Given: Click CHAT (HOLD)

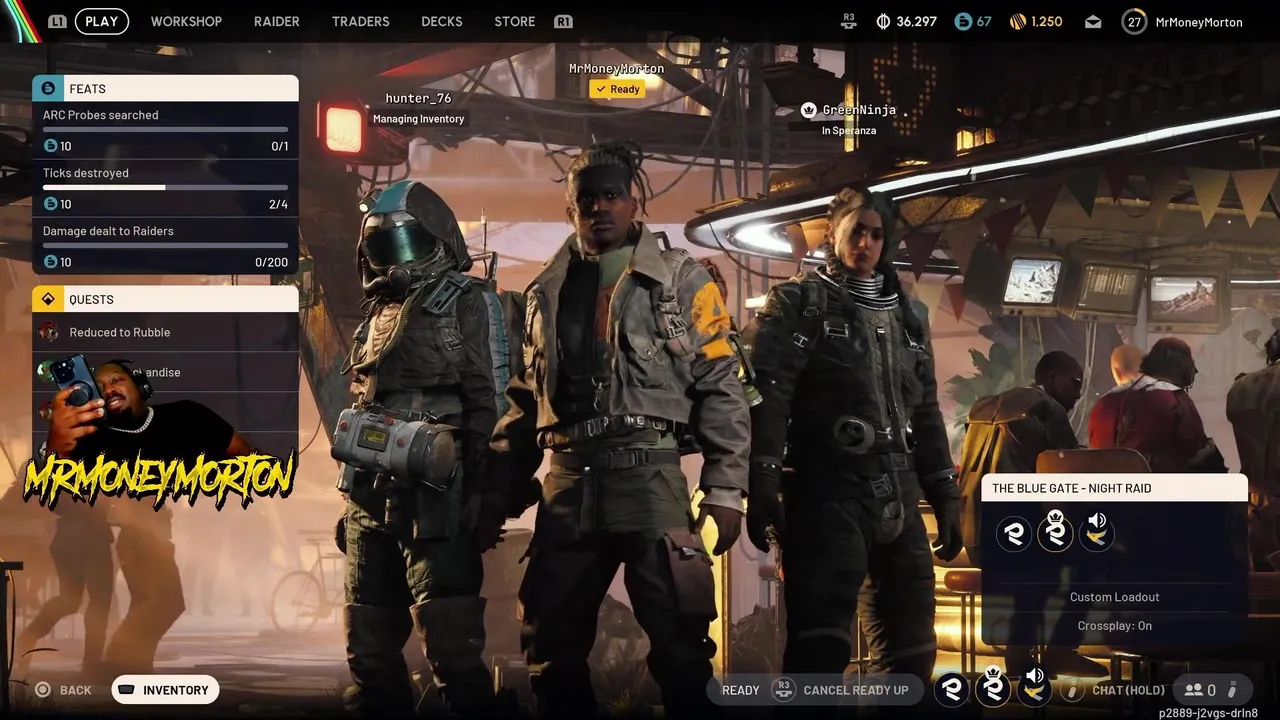Looking at the screenshot, I should click(1129, 690).
